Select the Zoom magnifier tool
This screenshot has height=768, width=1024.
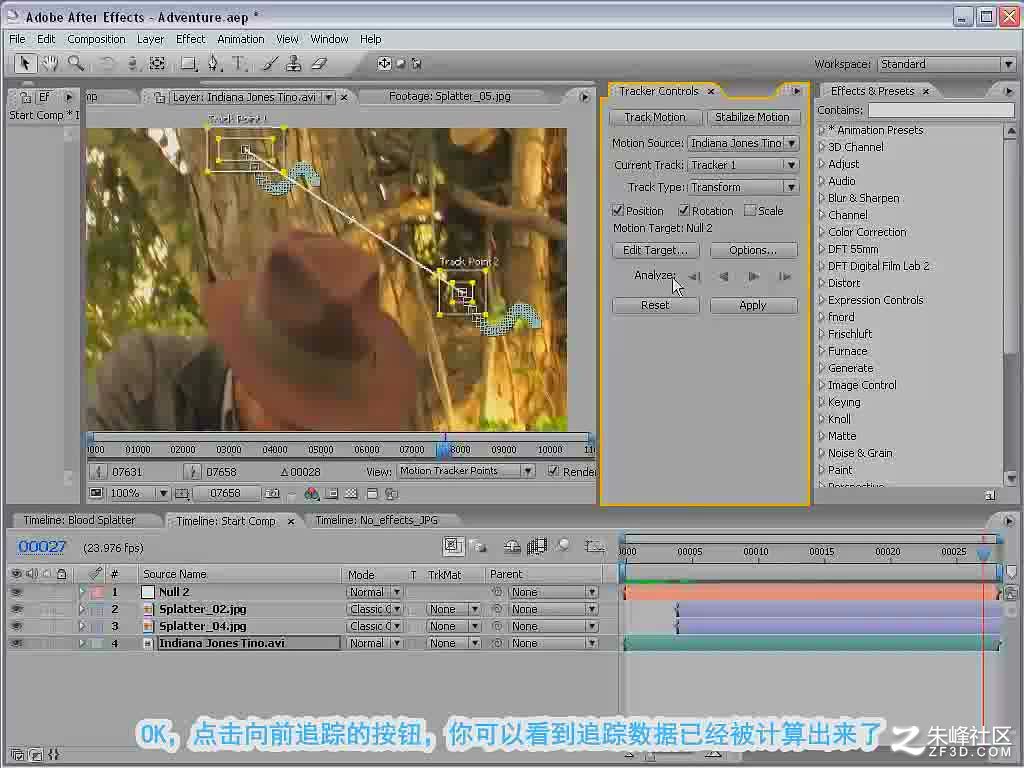point(76,64)
